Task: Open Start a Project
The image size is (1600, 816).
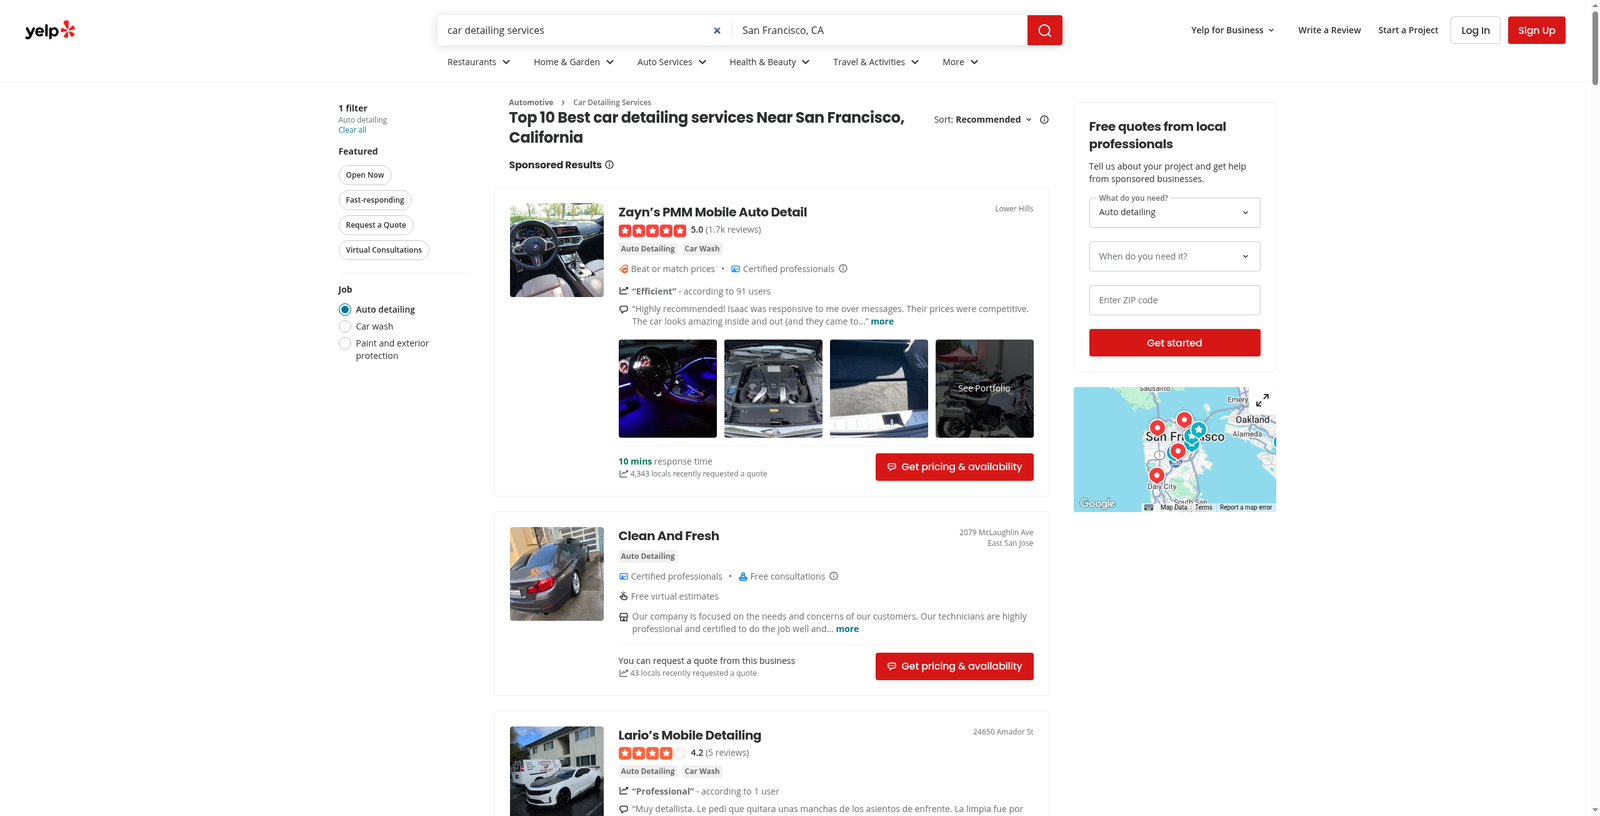Action: coord(1408,30)
